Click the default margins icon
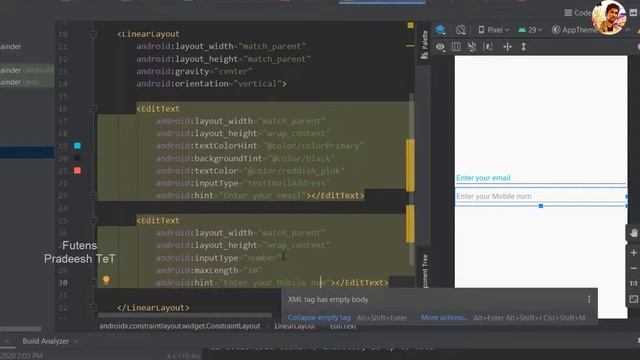The height and width of the screenshot is (360, 640). (x=488, y=47)
